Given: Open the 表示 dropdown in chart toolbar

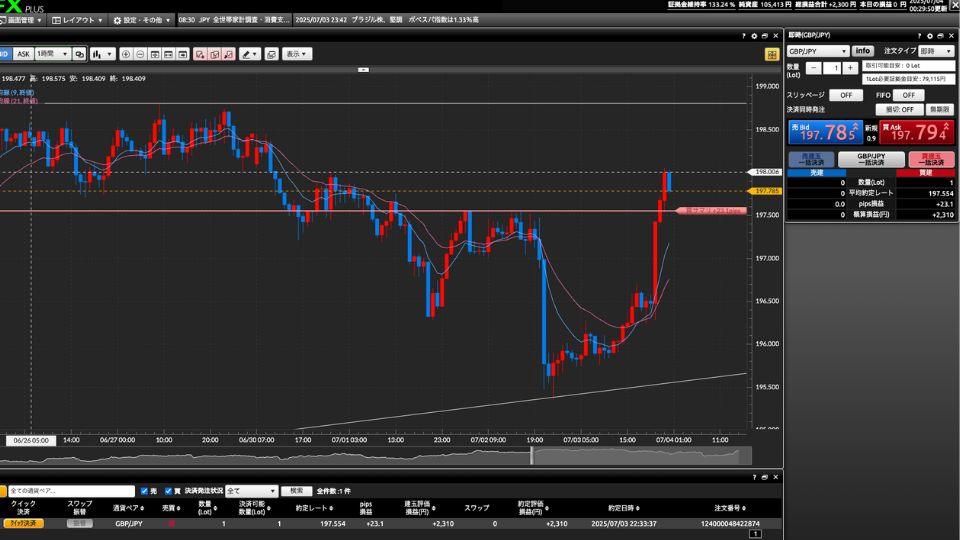Looking at the screenshot, I should 297,54.
